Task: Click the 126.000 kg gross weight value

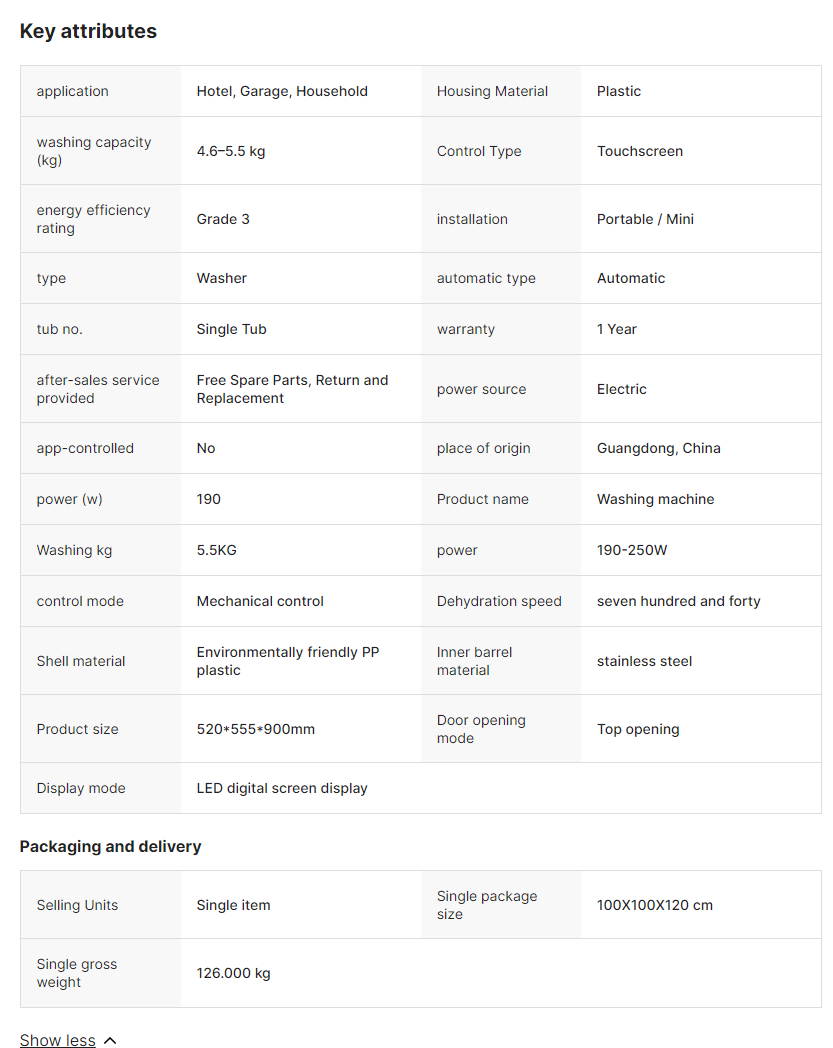Action: (x=233, y=973)
